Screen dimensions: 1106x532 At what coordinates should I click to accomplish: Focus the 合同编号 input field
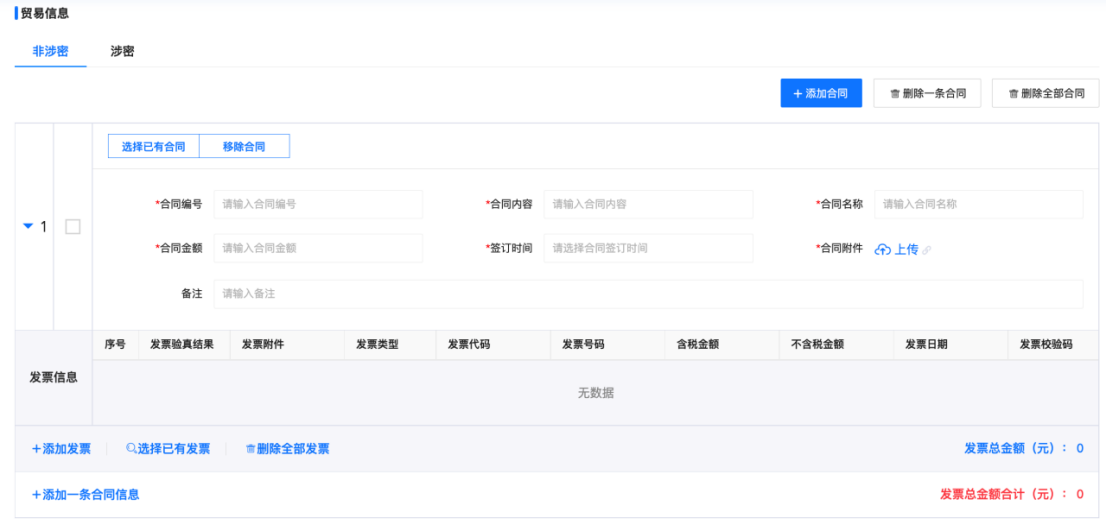tap(318, 204)
